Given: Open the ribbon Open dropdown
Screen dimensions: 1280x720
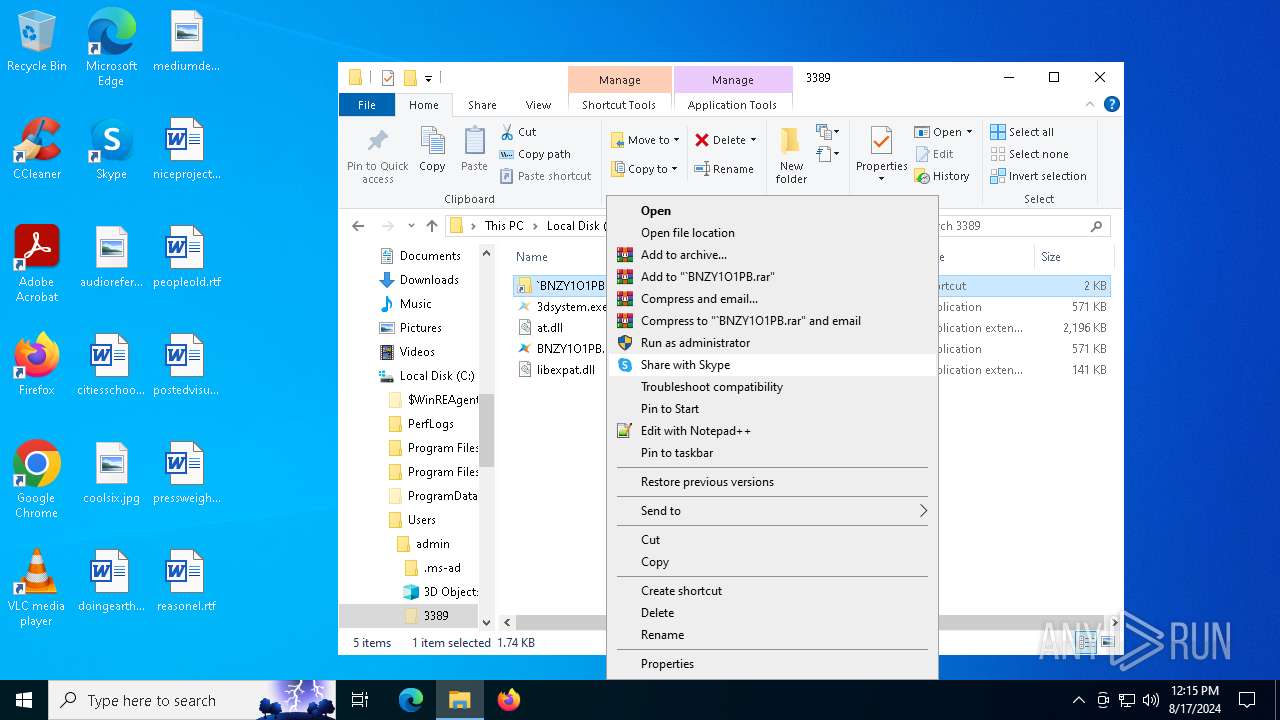Looking at the screenshot, I should (x=943, y=132).
